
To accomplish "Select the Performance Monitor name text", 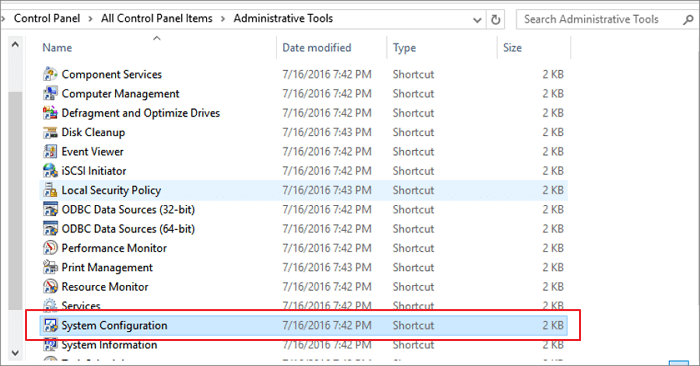I will [114, 248].
